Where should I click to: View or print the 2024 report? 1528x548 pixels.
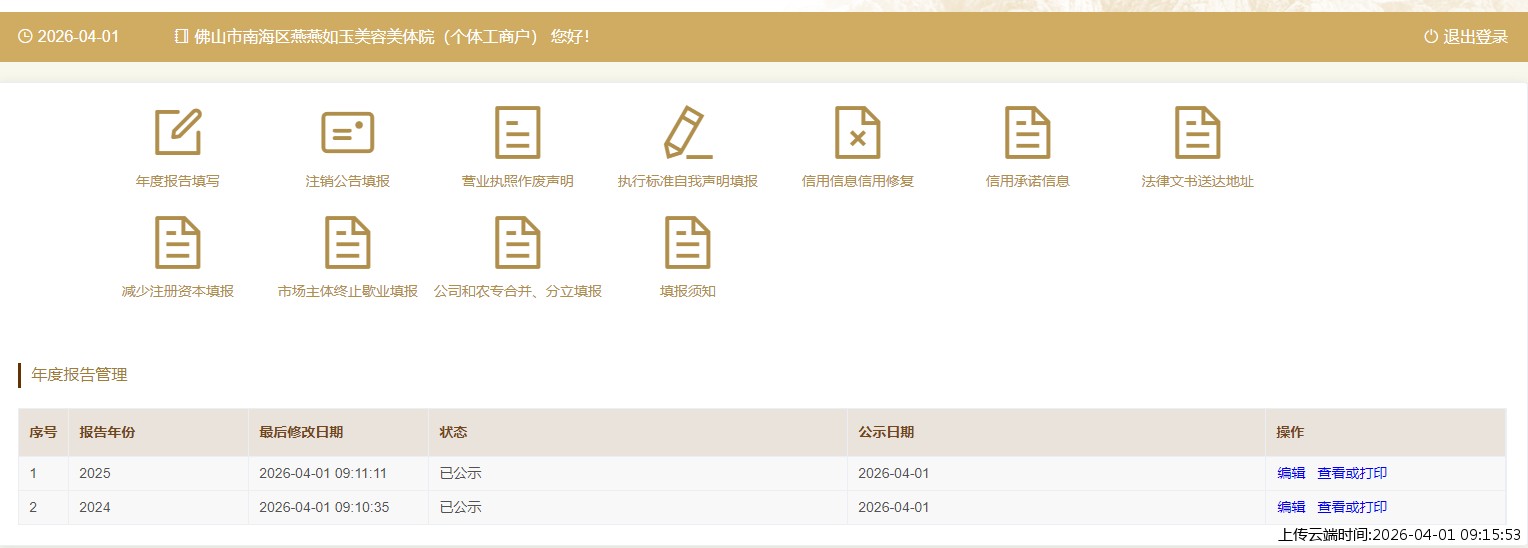click(1352, 508)
